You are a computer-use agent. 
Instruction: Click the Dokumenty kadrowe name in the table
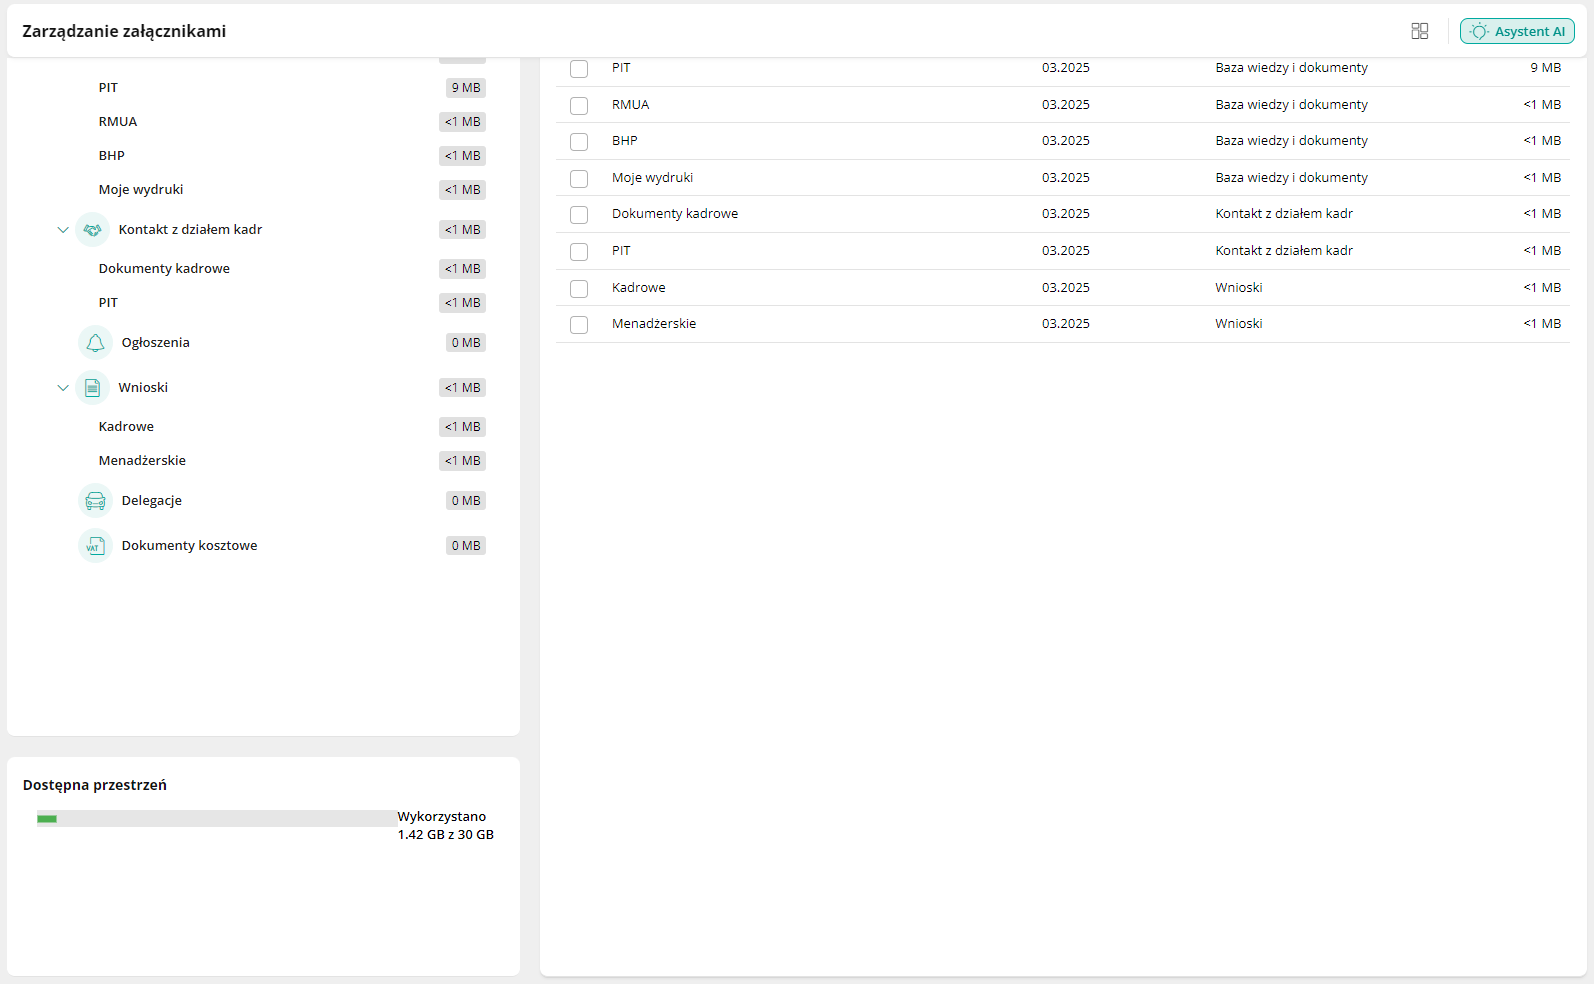point(675,214)
